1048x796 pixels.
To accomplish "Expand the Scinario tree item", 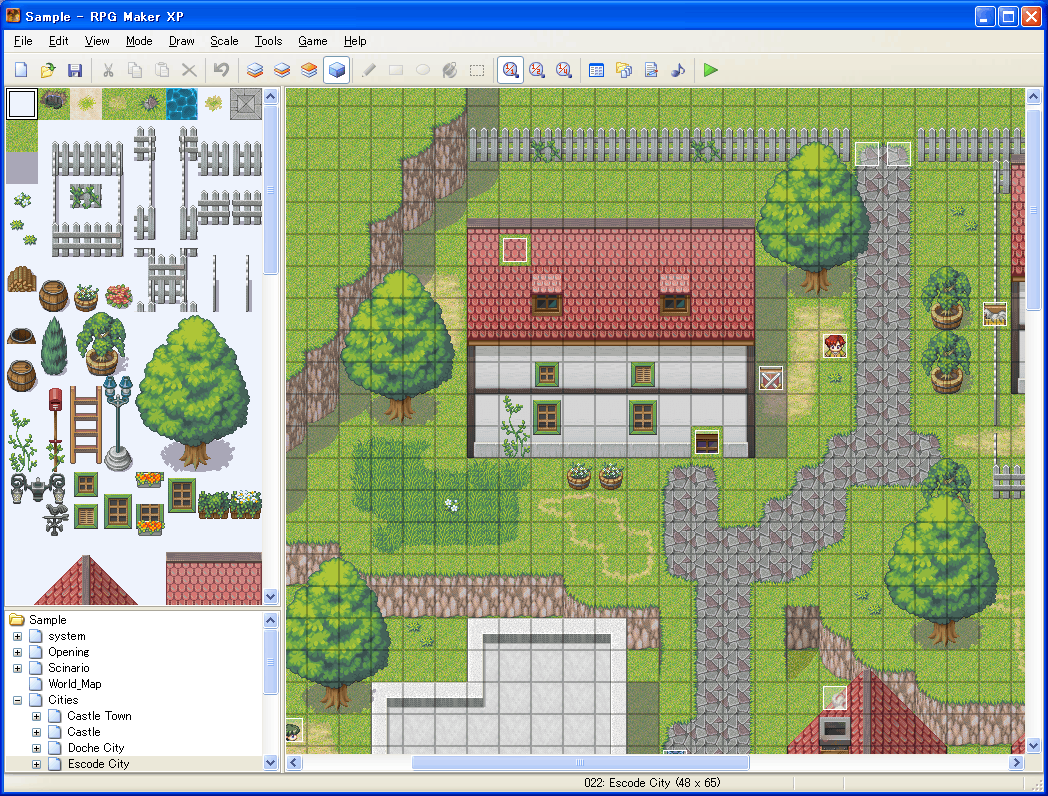I will (17, 668).
